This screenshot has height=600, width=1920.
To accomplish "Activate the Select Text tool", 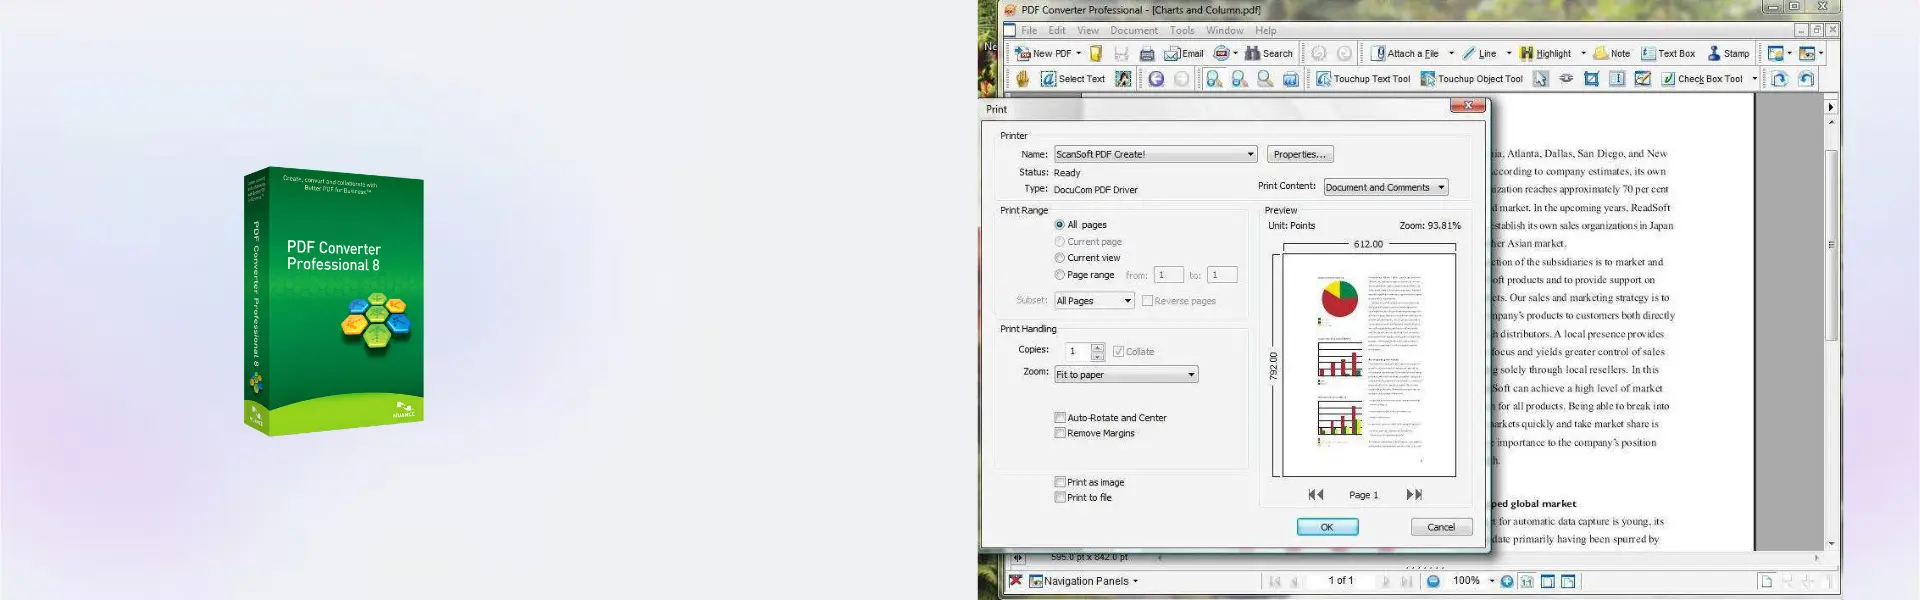I will [1073, 79].
